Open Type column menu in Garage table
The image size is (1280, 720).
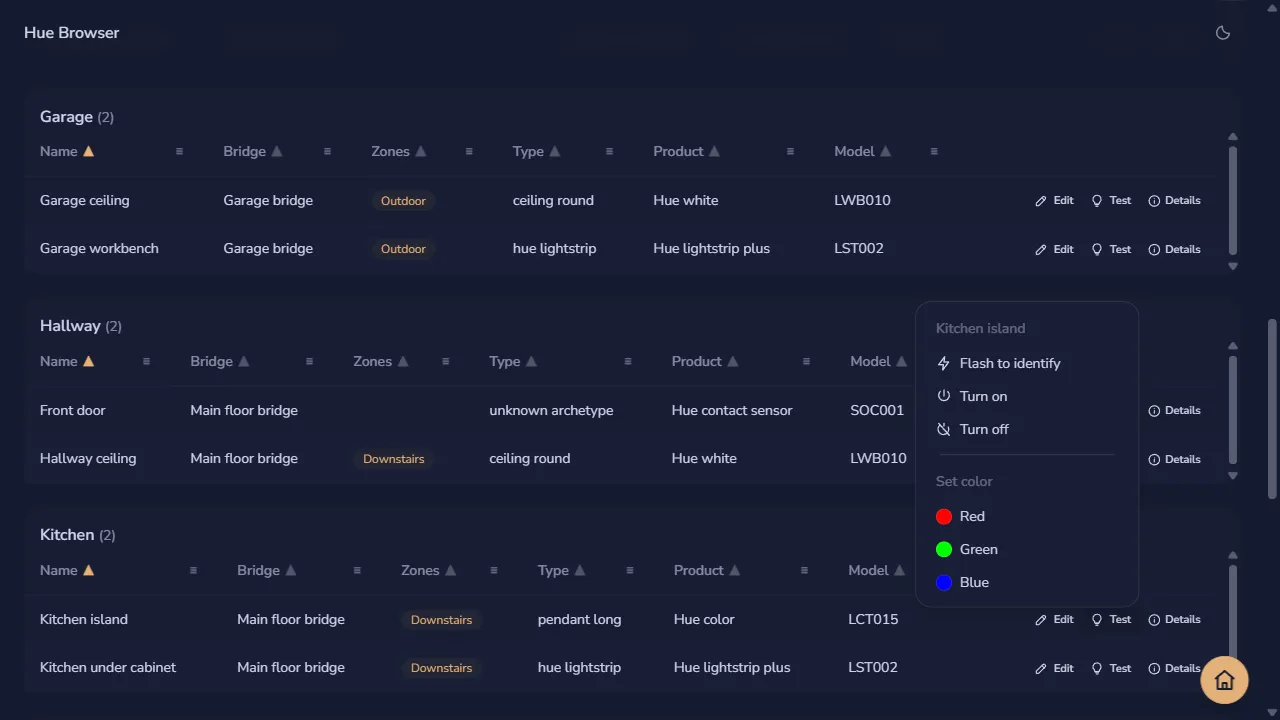[x=609, y=152]
